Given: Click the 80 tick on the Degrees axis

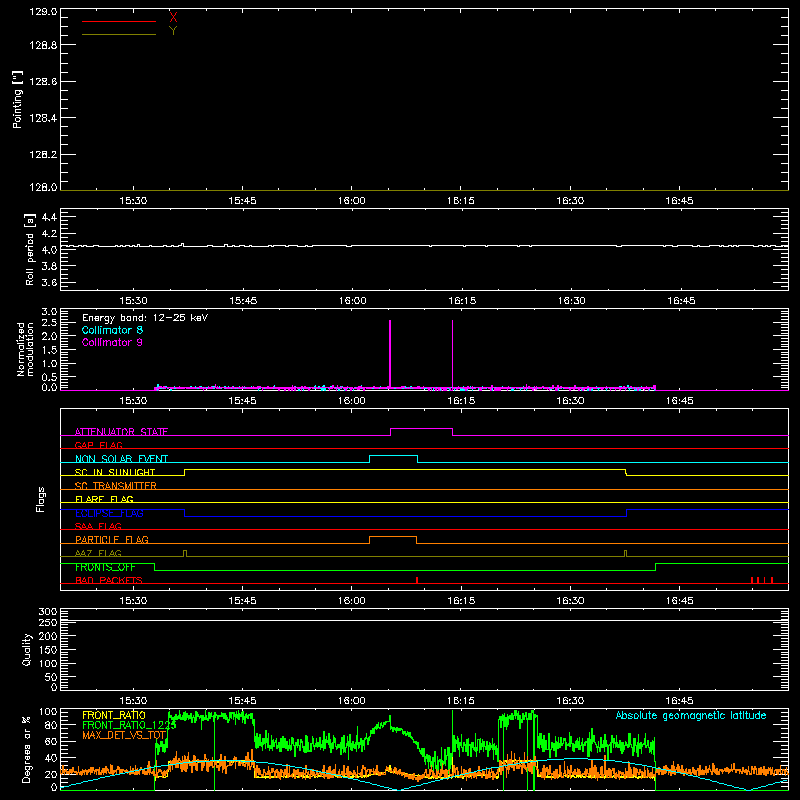Looking at the screenshot, I should (x=51, y=725).
